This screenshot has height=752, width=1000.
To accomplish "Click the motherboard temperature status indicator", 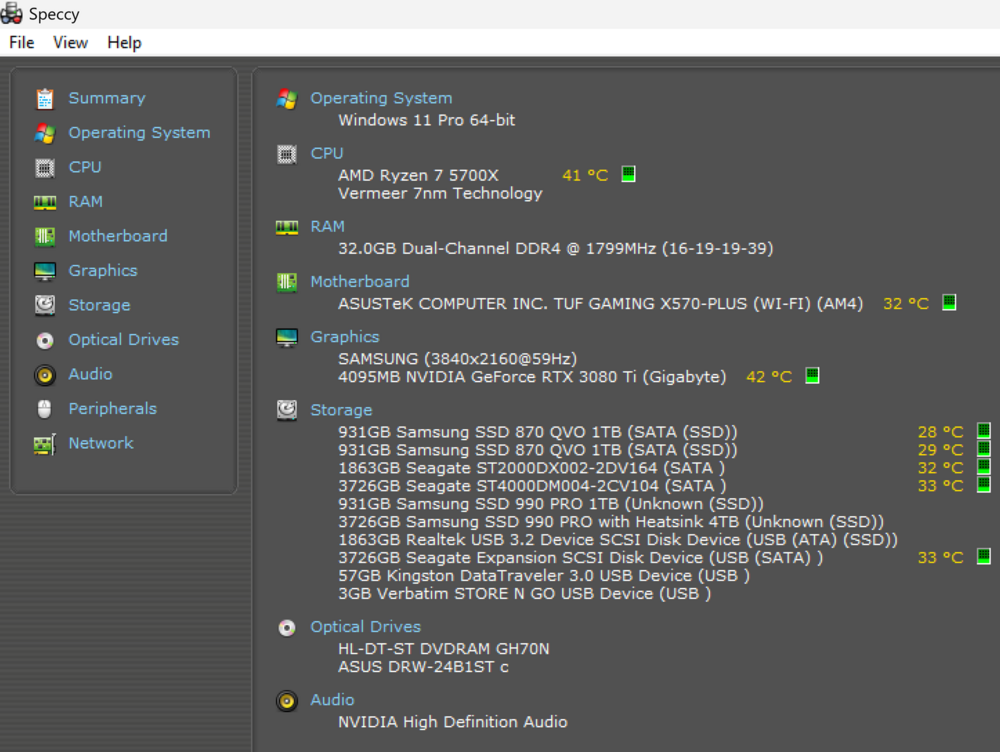I will coord(949,302).
